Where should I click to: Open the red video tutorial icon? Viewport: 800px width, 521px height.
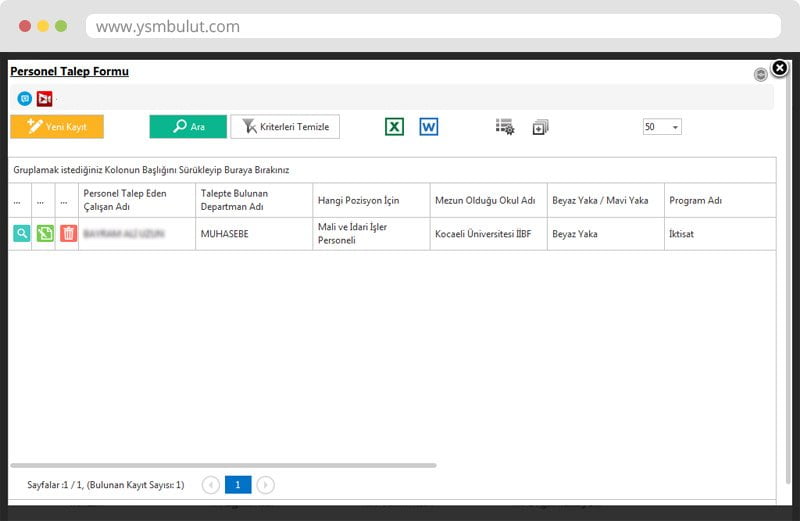click(44, 98)
